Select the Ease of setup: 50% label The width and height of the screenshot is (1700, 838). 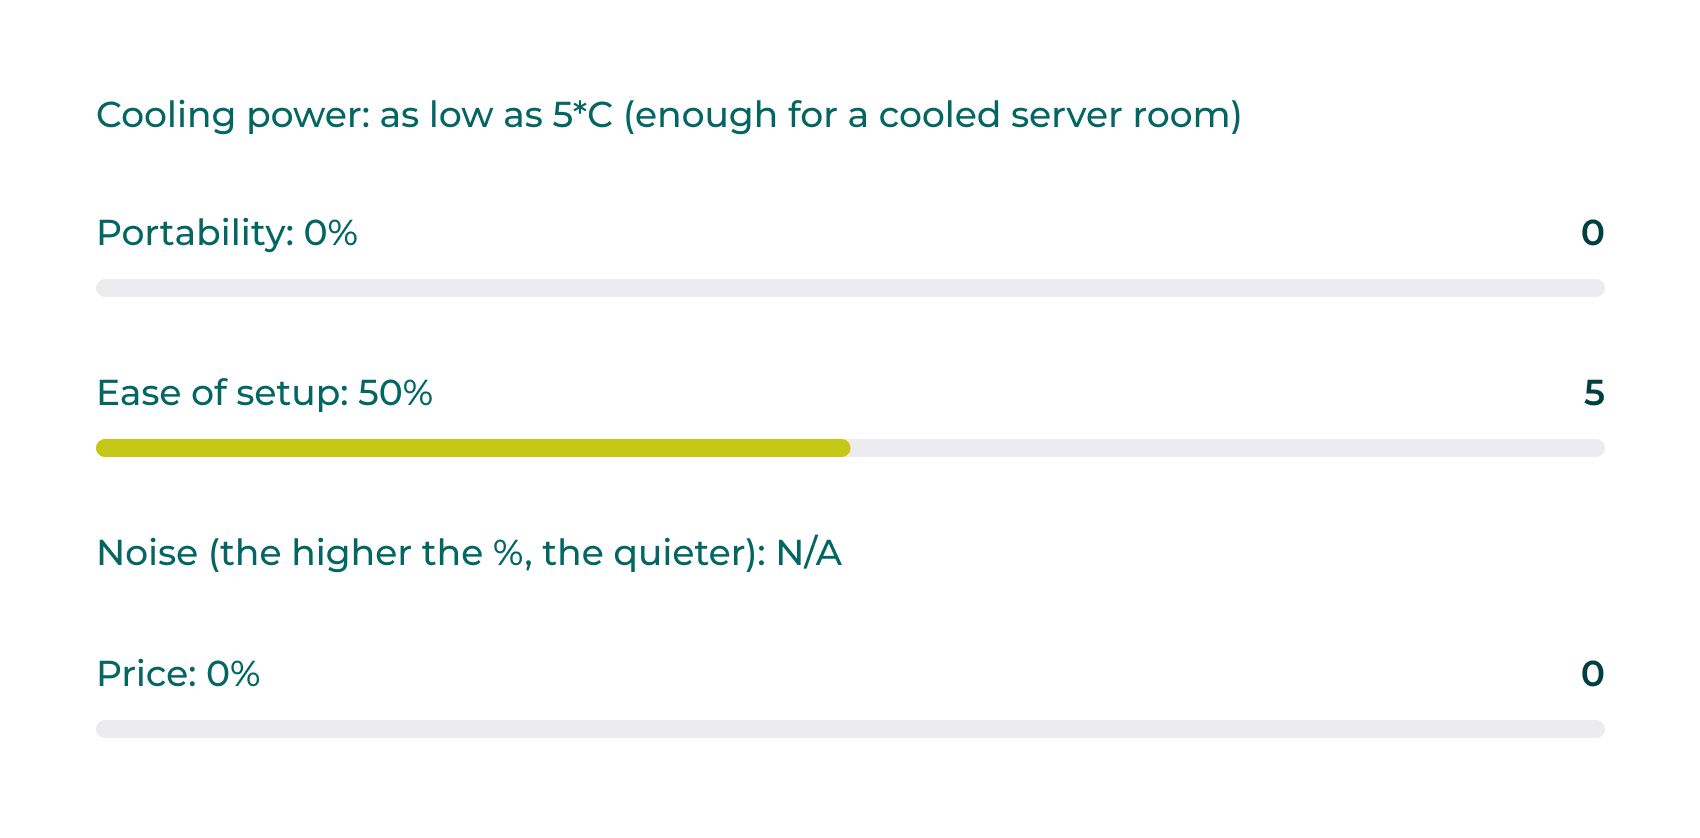click(264, 393)
